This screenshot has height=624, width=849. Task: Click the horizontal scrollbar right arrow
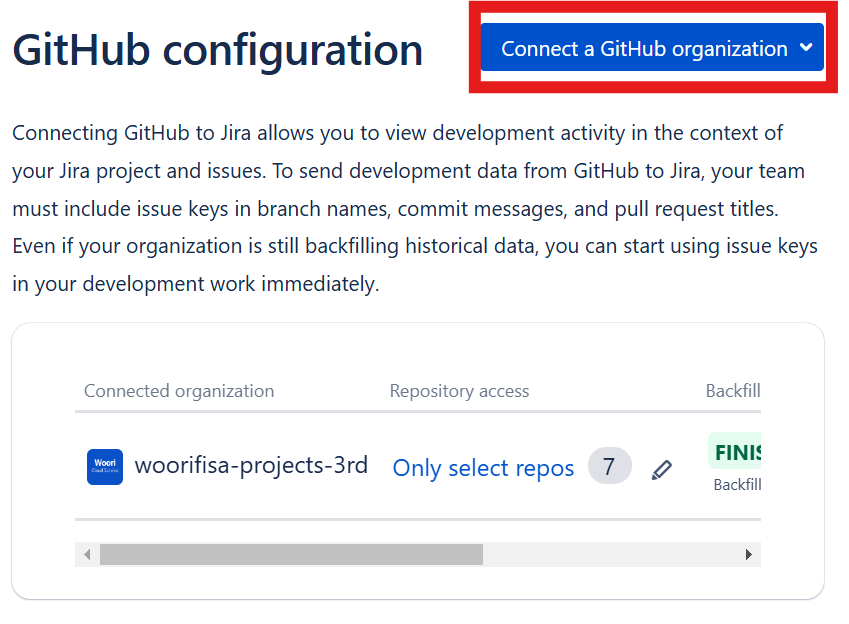point(748,554)
